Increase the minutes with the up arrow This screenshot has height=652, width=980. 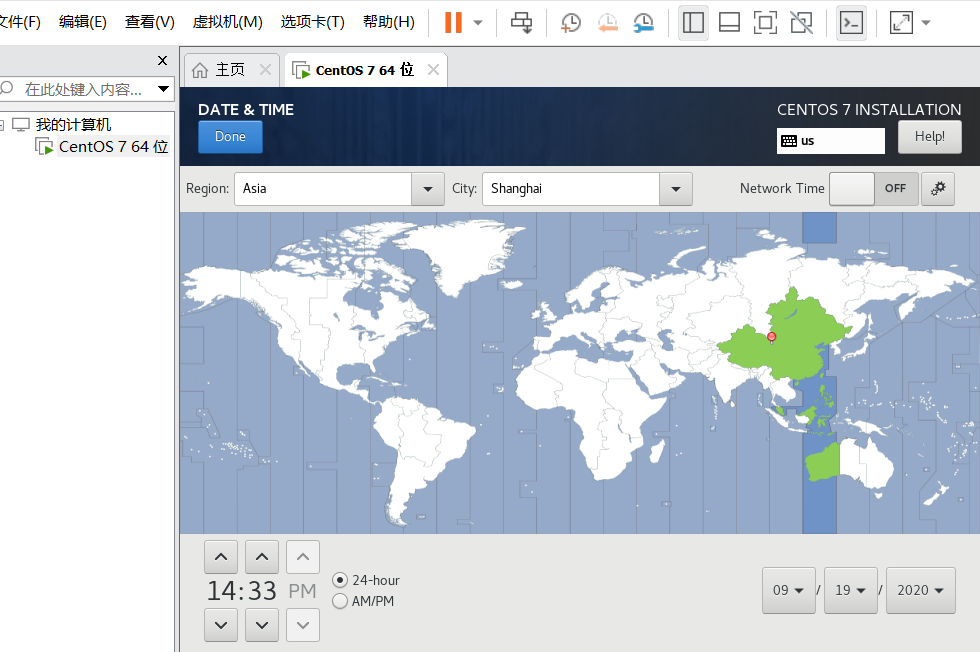262,557
